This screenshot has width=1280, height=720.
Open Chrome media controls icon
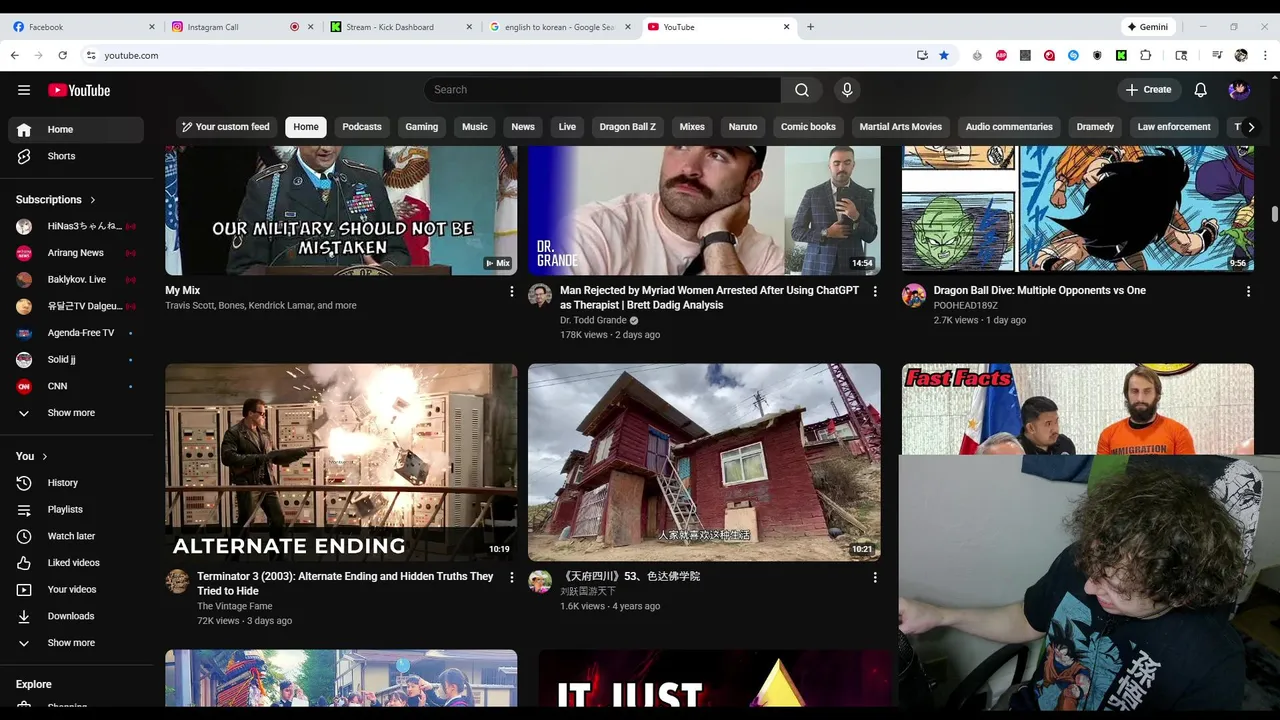coord(1217,55)
